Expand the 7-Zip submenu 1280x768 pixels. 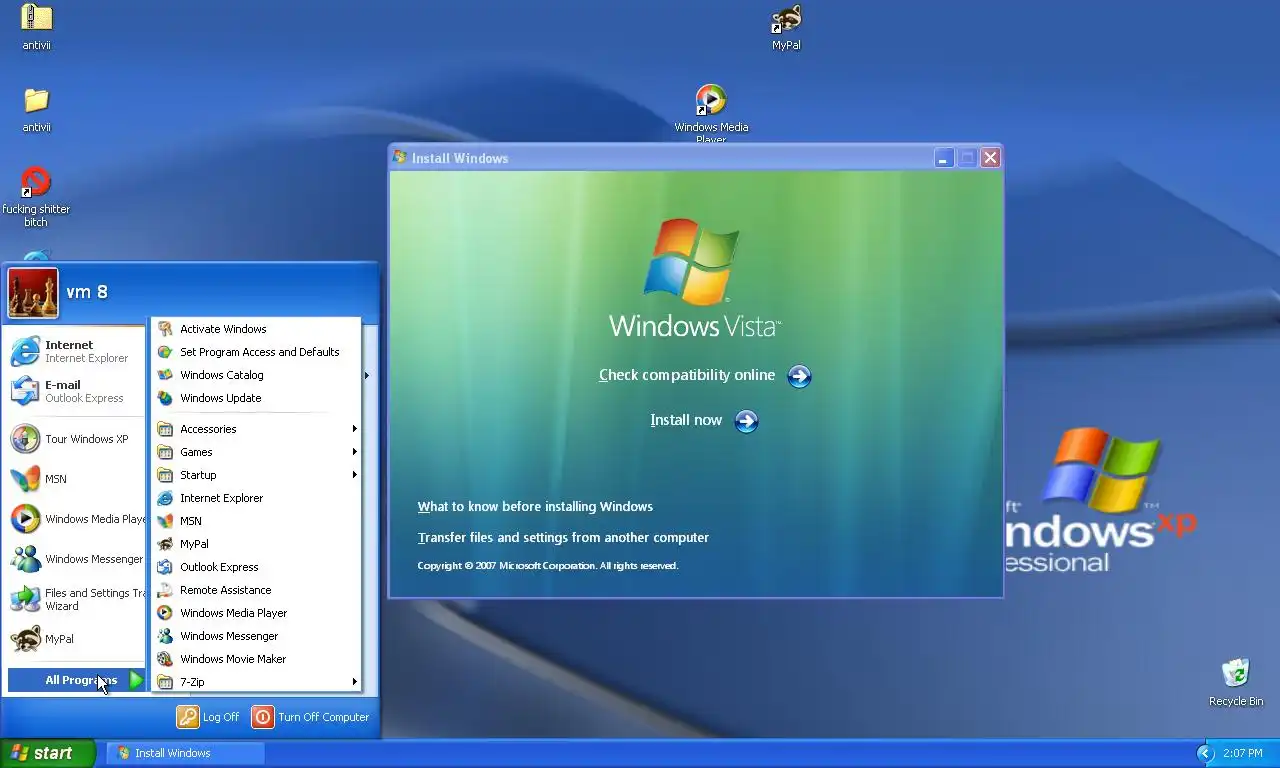pos(258,682)
